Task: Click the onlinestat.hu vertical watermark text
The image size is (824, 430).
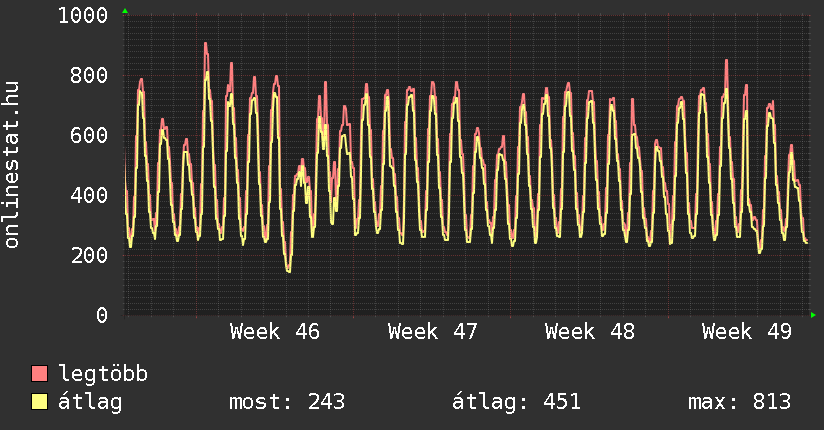Action: click(x=12, y=165)
